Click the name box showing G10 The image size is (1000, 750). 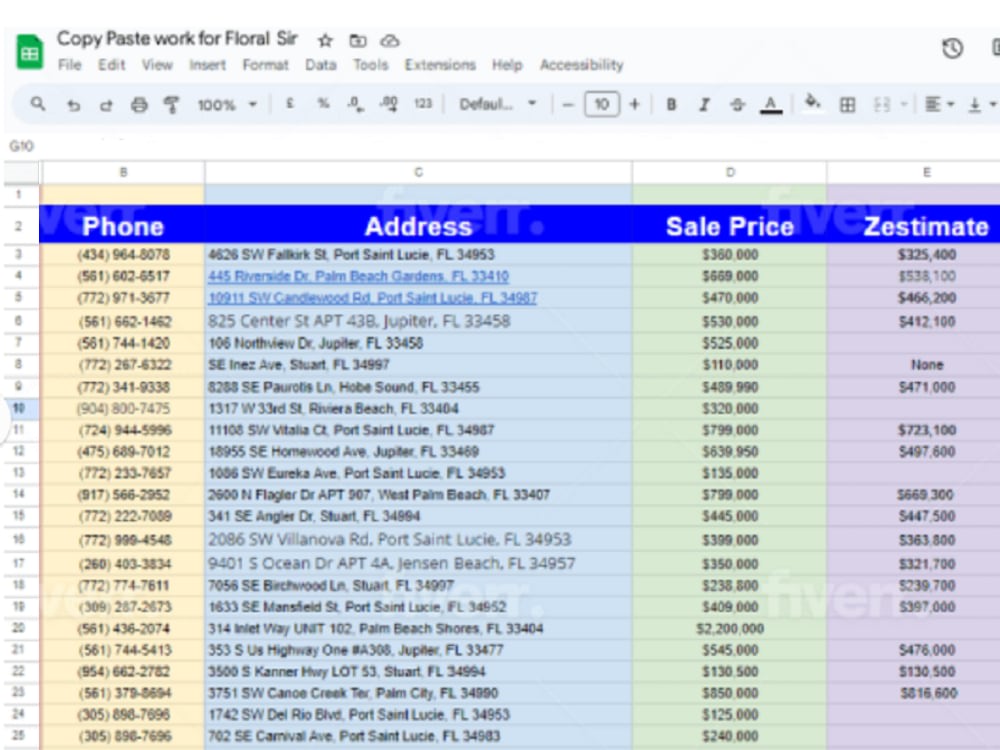(22, 146)
